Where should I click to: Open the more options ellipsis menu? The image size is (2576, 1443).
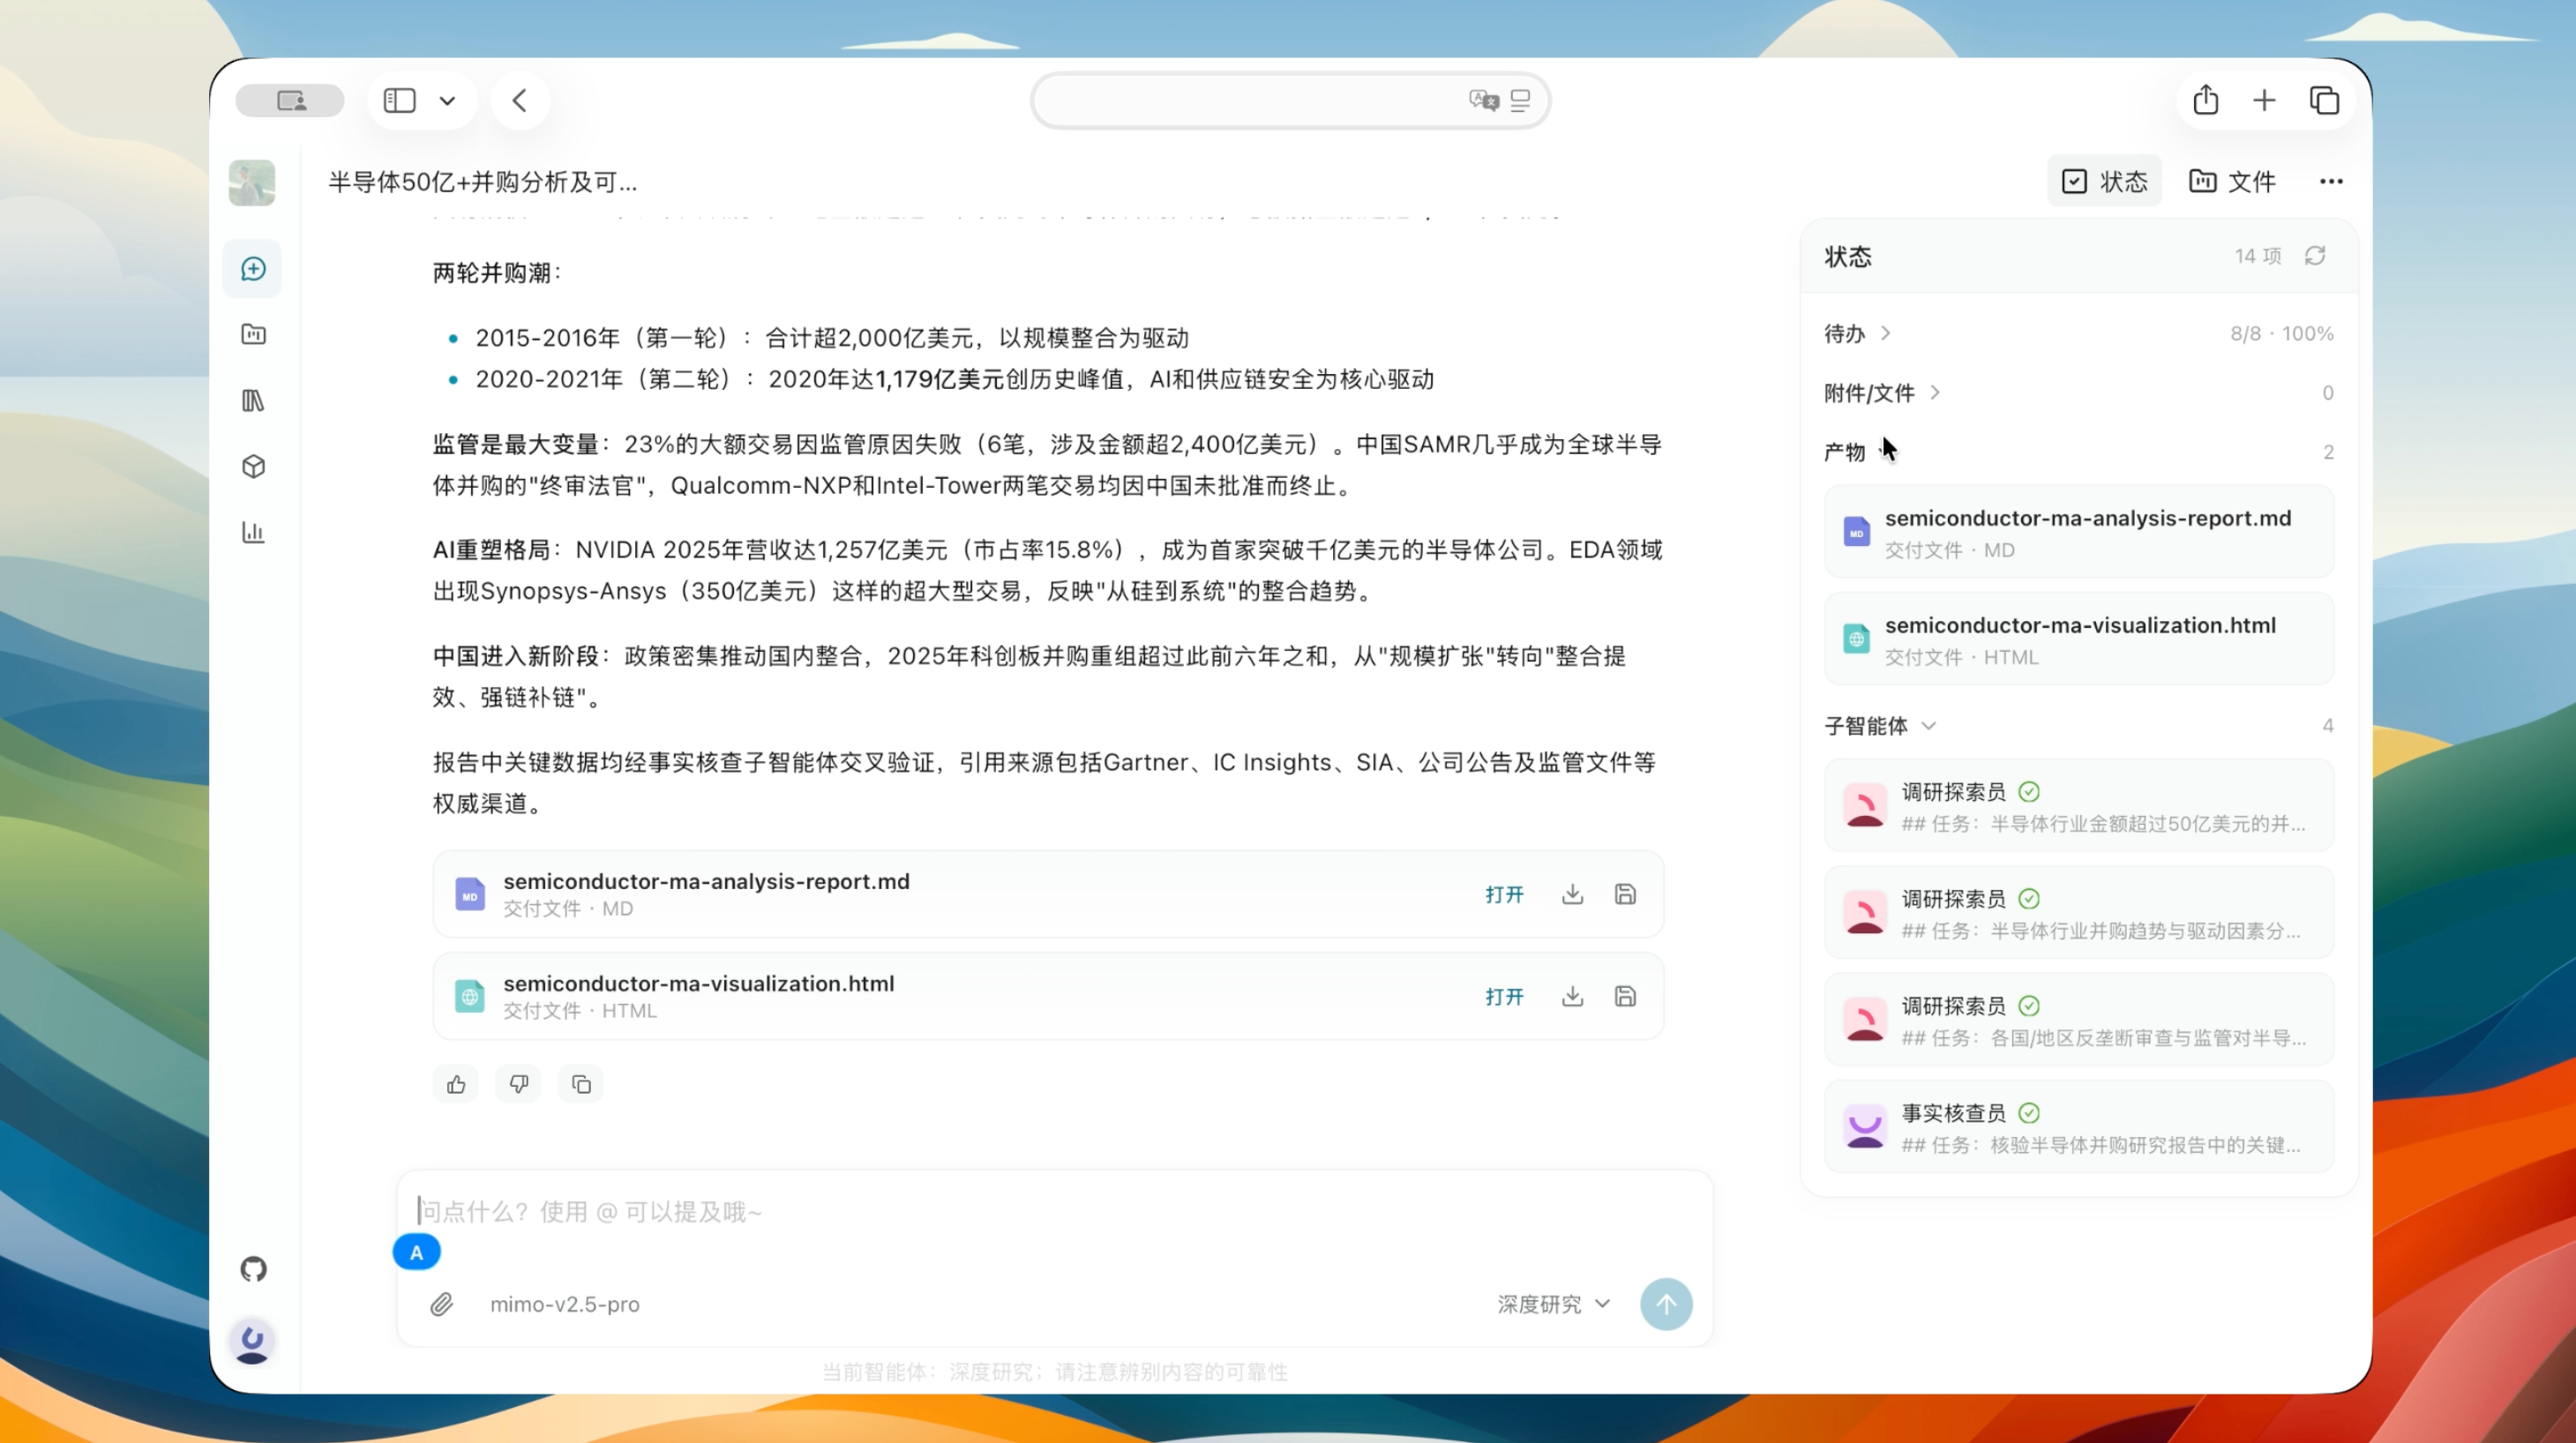[2331, 181]
